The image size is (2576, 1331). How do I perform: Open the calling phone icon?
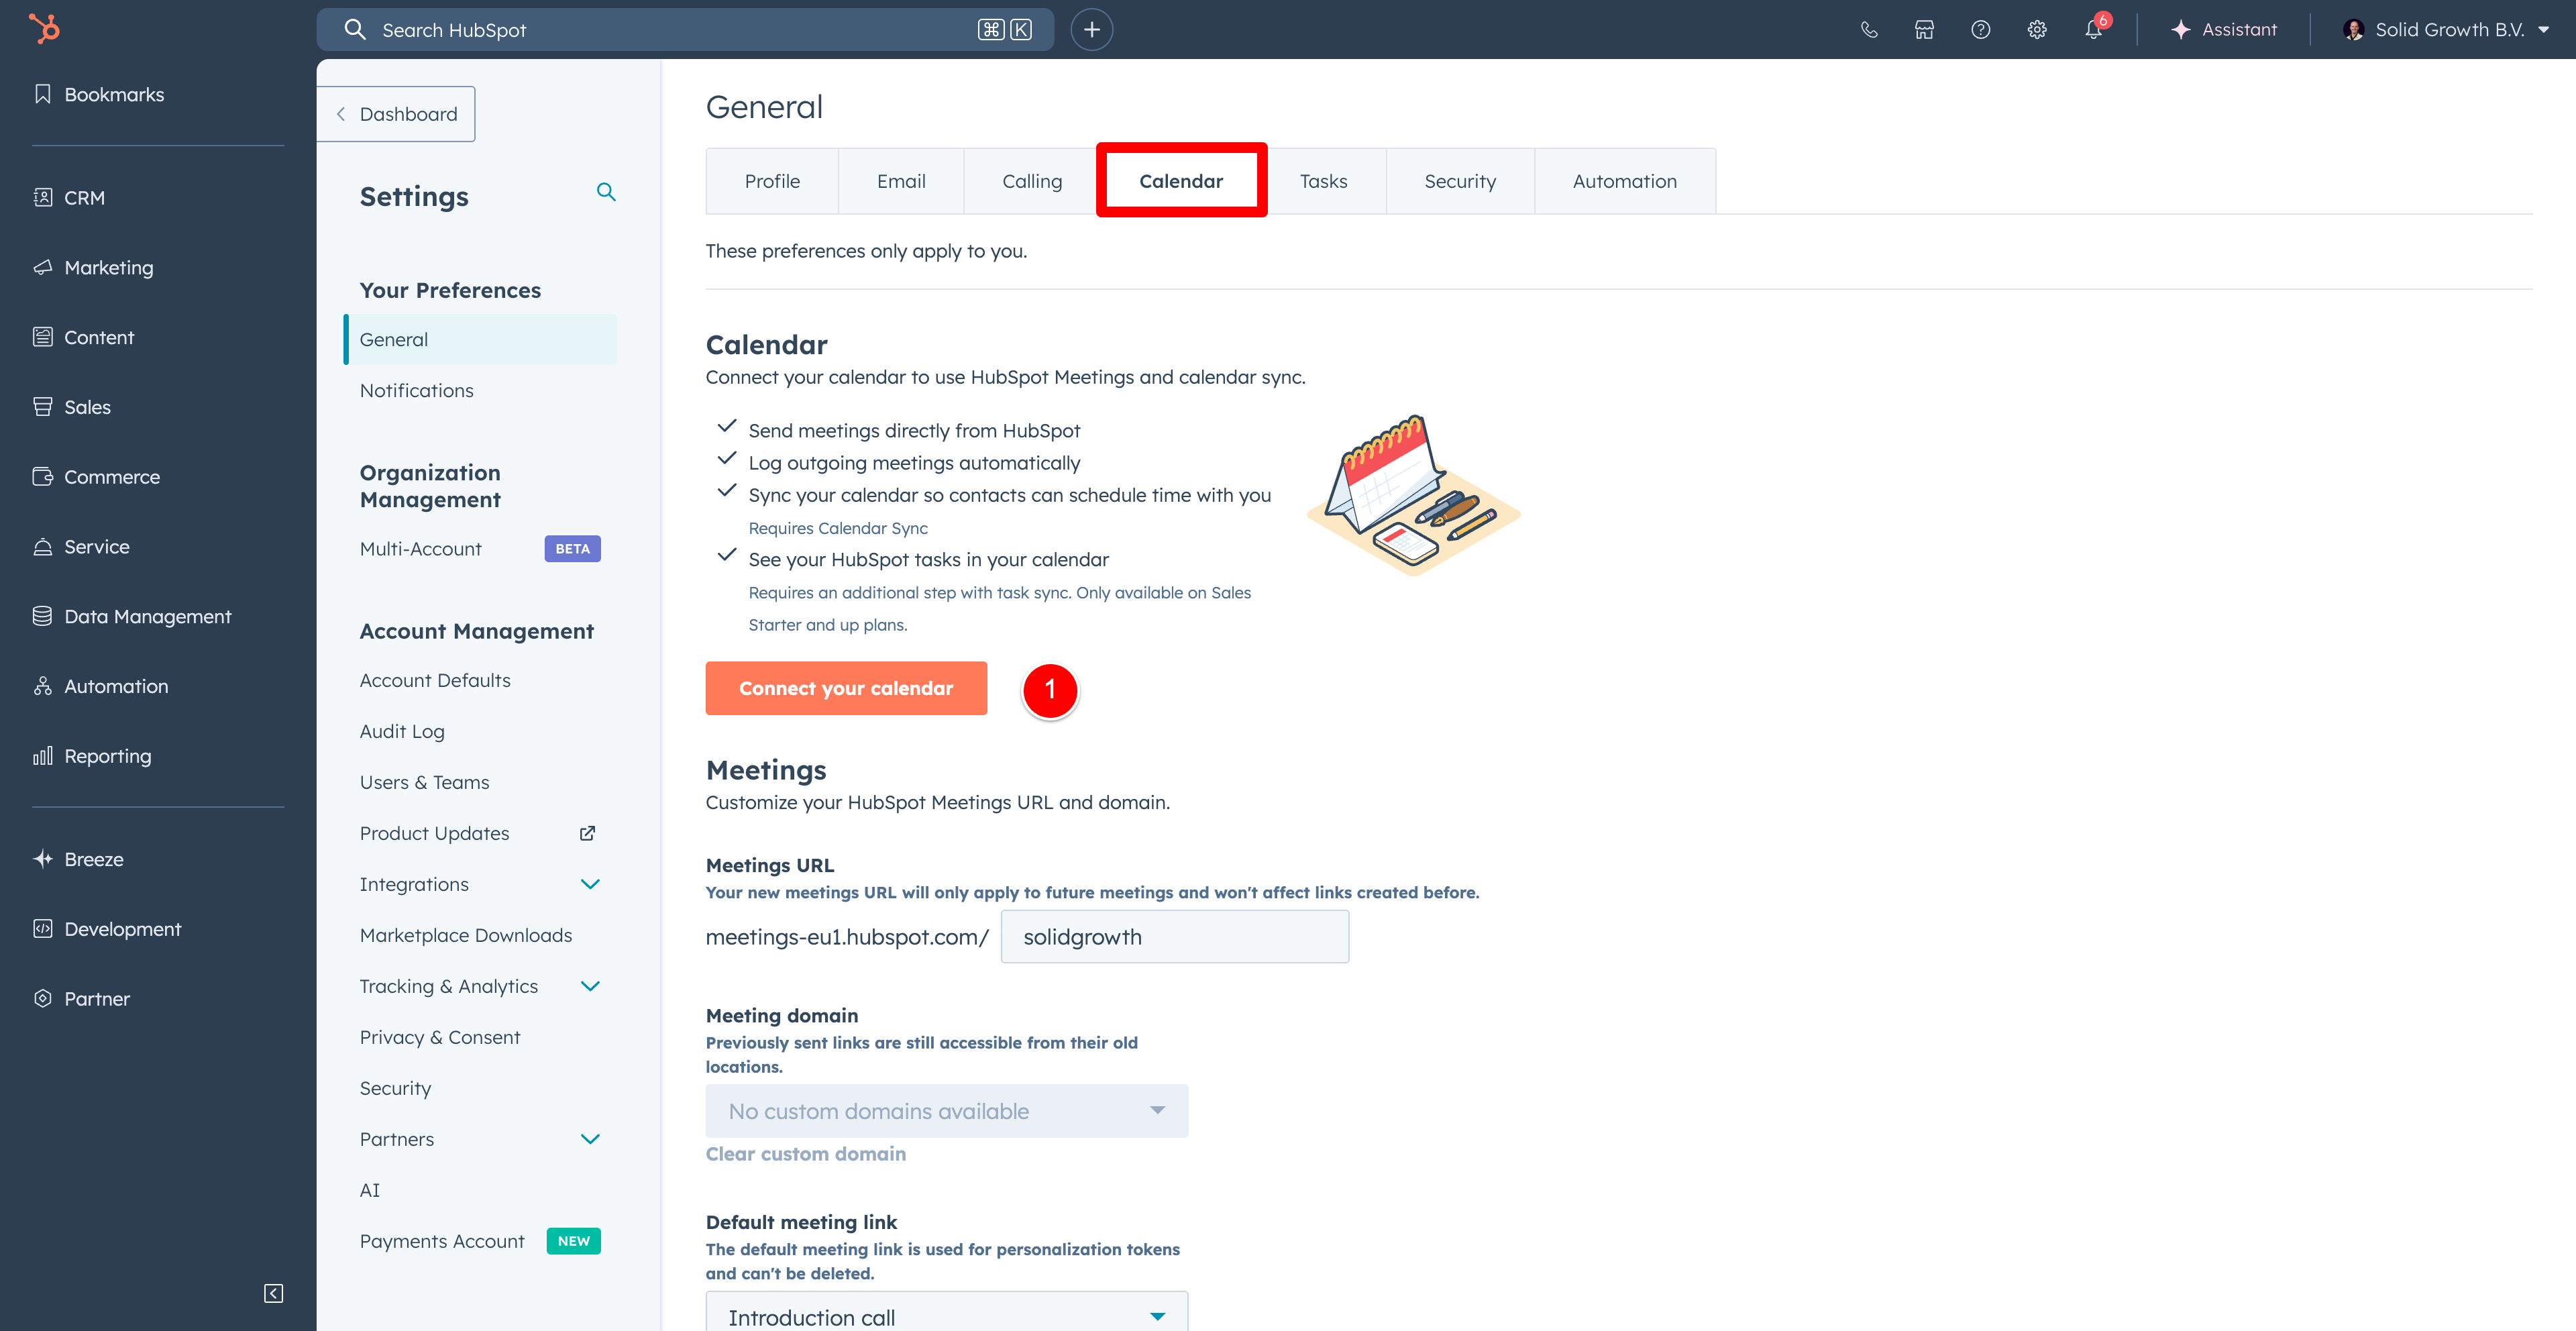pyautogui.click(x=1868, y=30)
